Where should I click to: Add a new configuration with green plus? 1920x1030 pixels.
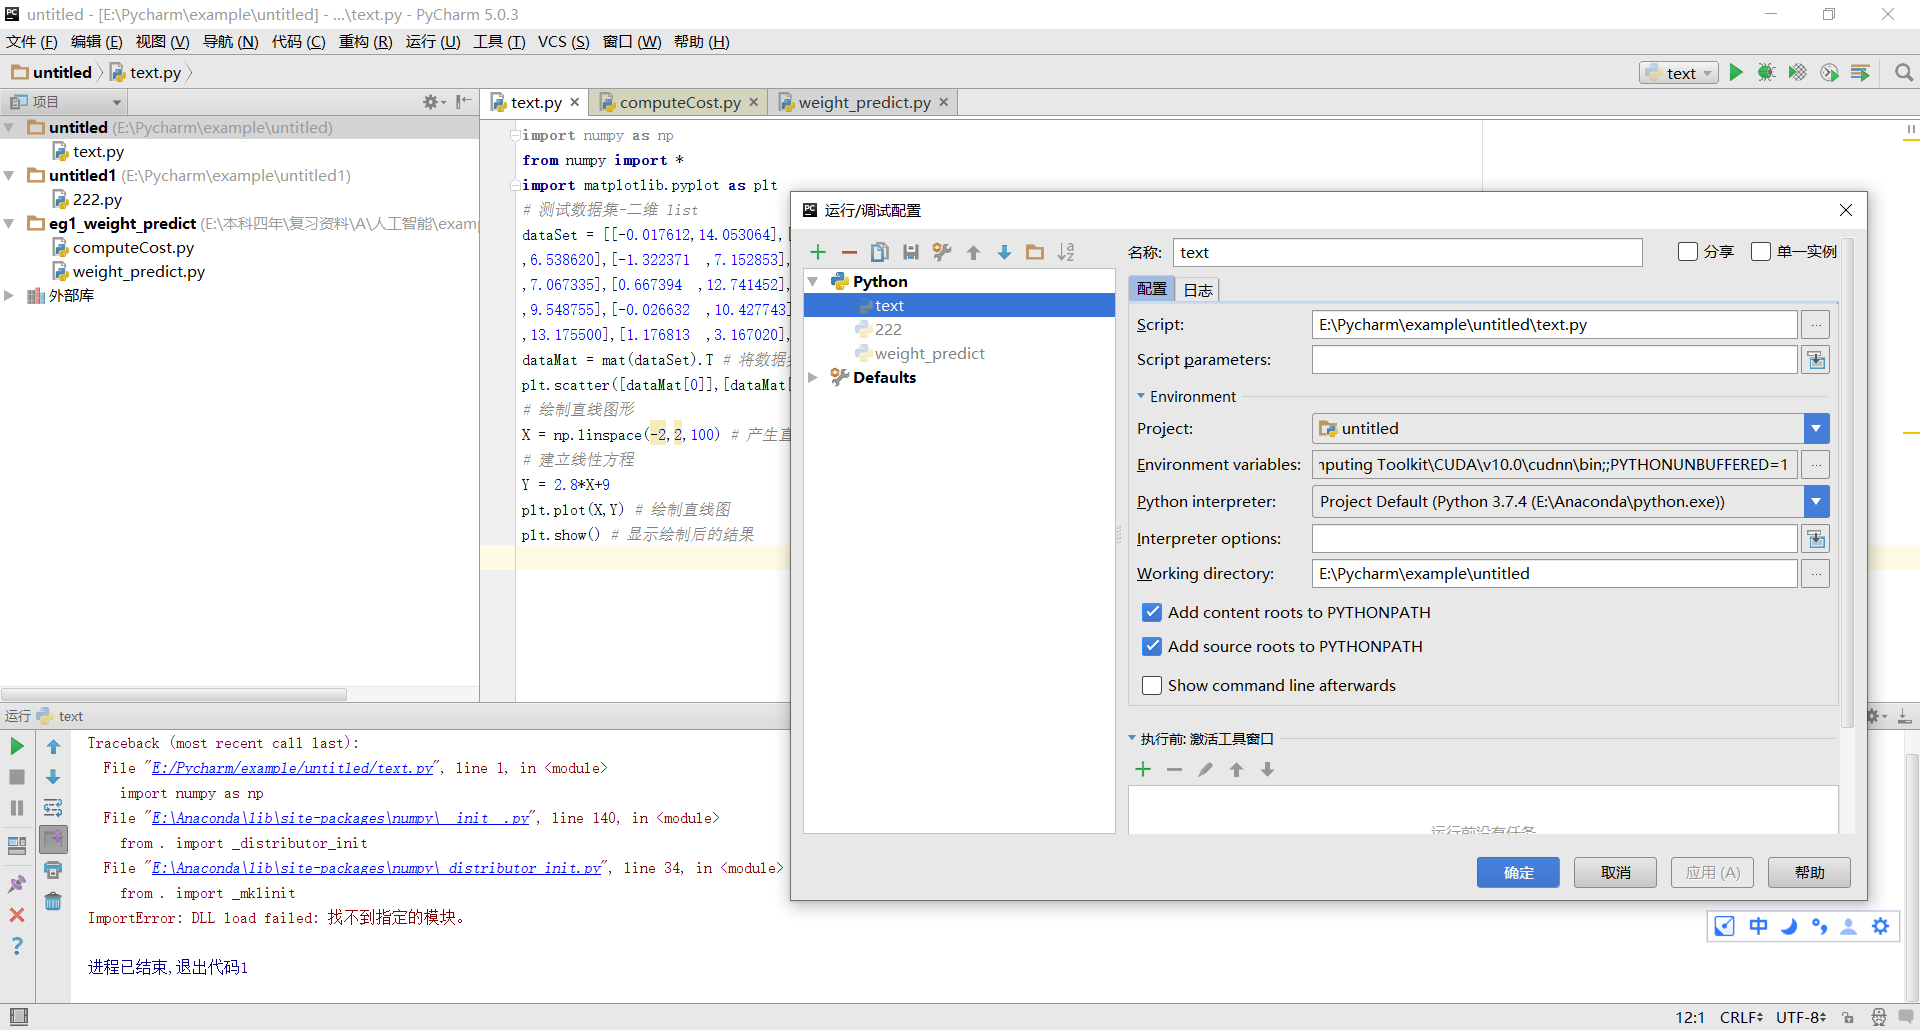pyautogui.click(x=818, y=252)
